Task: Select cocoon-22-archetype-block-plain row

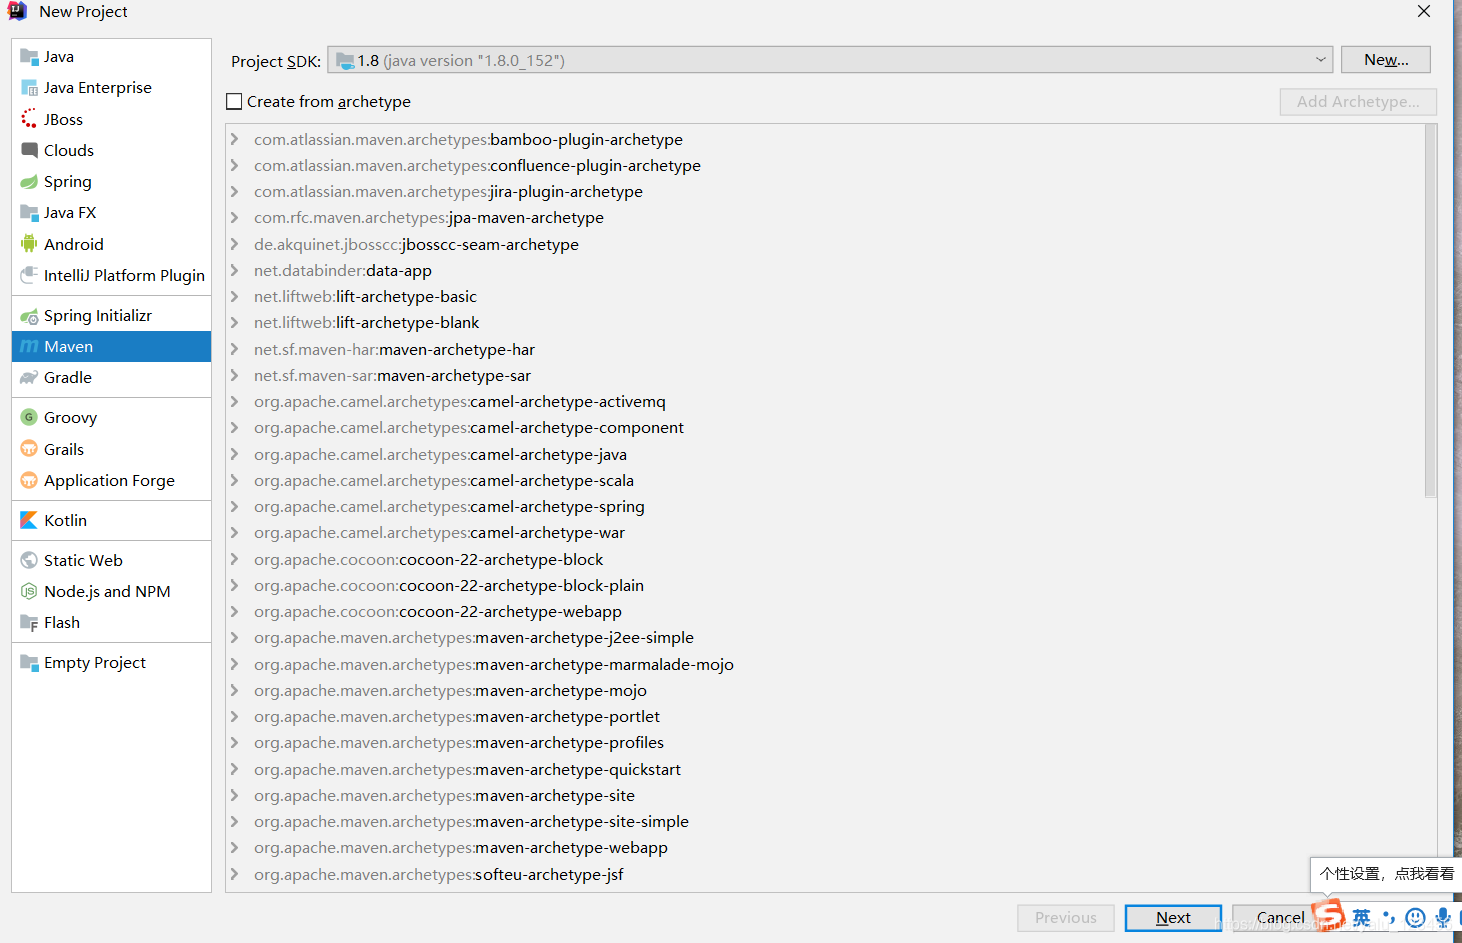Action: 826,585
